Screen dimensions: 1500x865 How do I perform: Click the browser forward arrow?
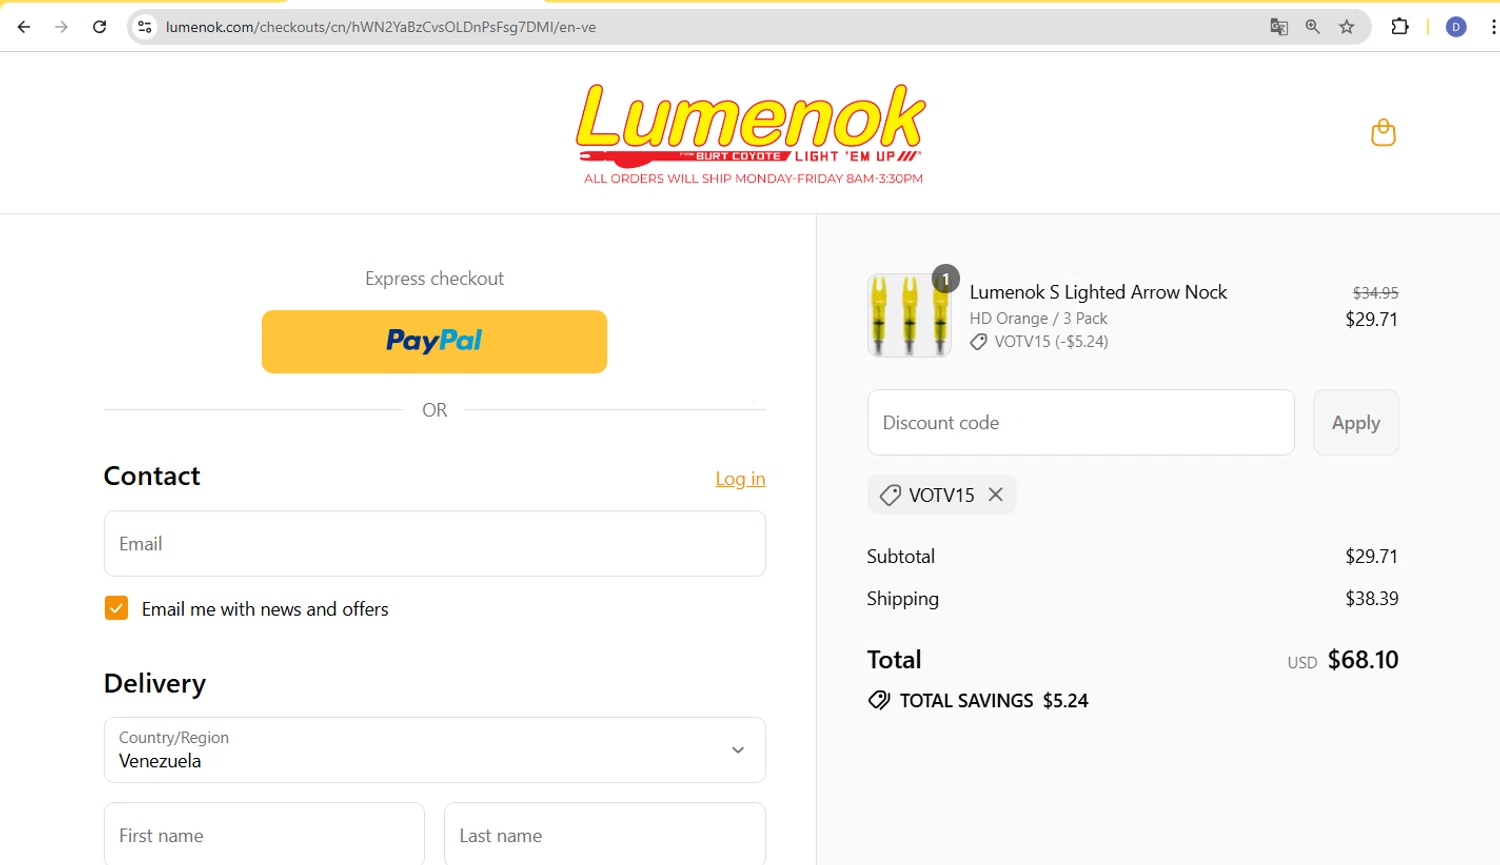tap(61, 27)
